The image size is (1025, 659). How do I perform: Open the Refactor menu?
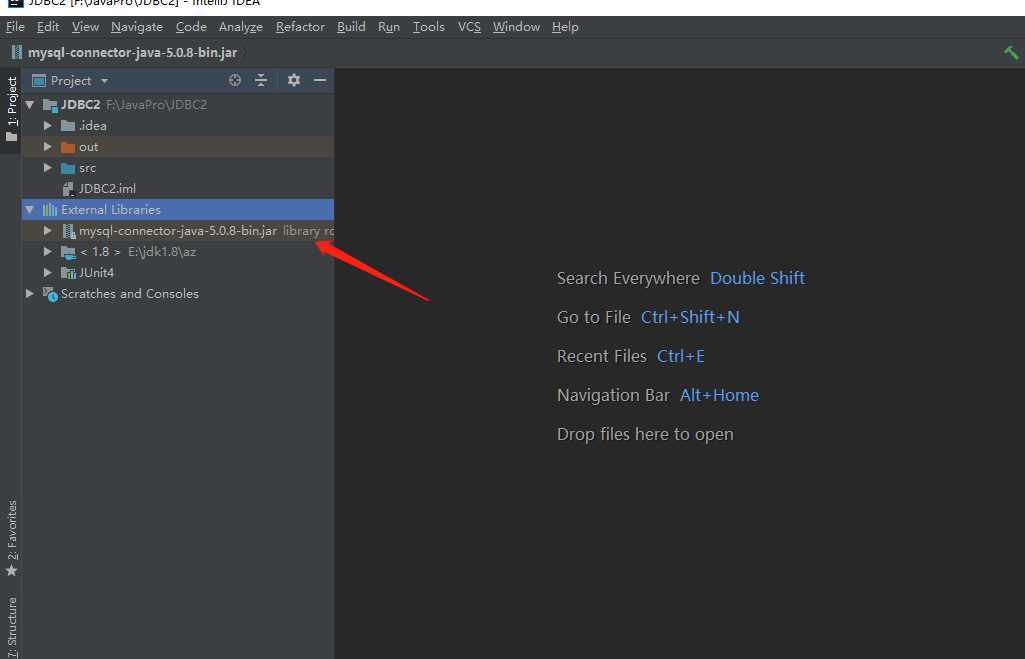click(x=300, y=27)
